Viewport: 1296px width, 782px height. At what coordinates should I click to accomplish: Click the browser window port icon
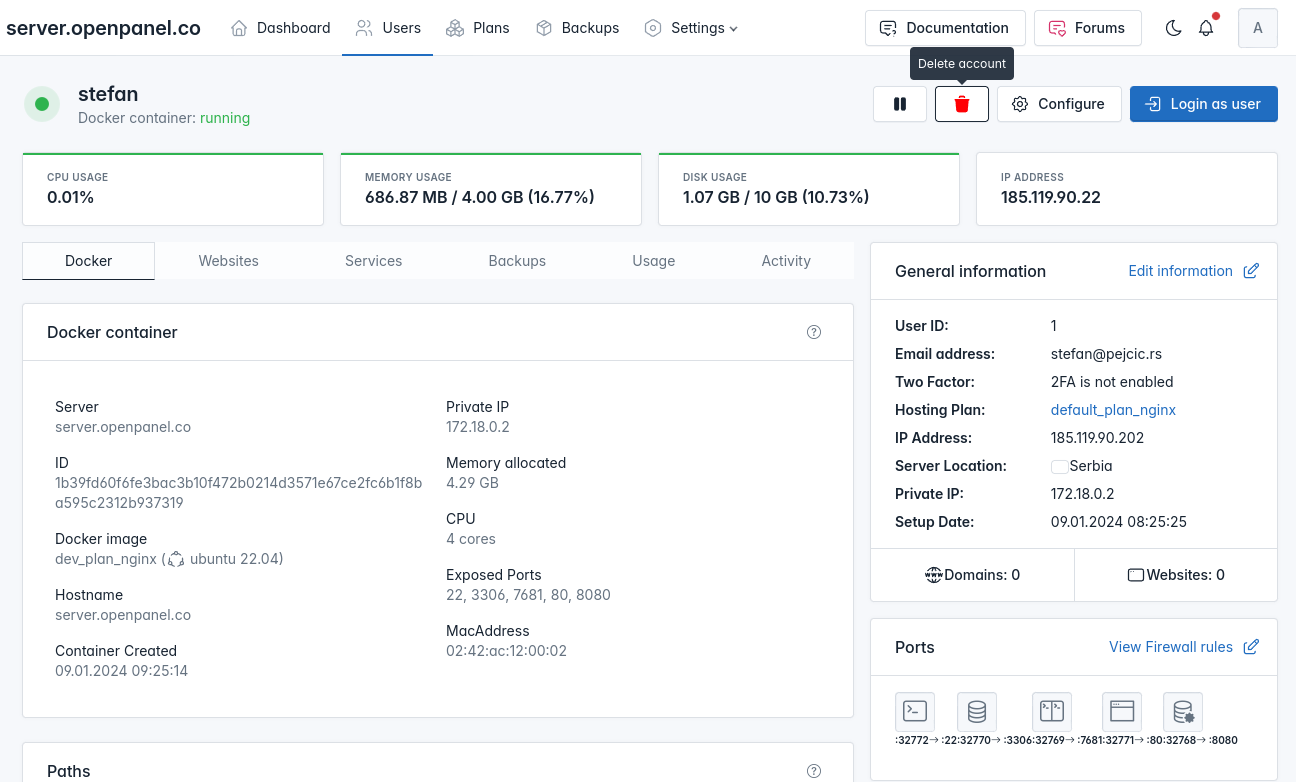point(1121,711)
